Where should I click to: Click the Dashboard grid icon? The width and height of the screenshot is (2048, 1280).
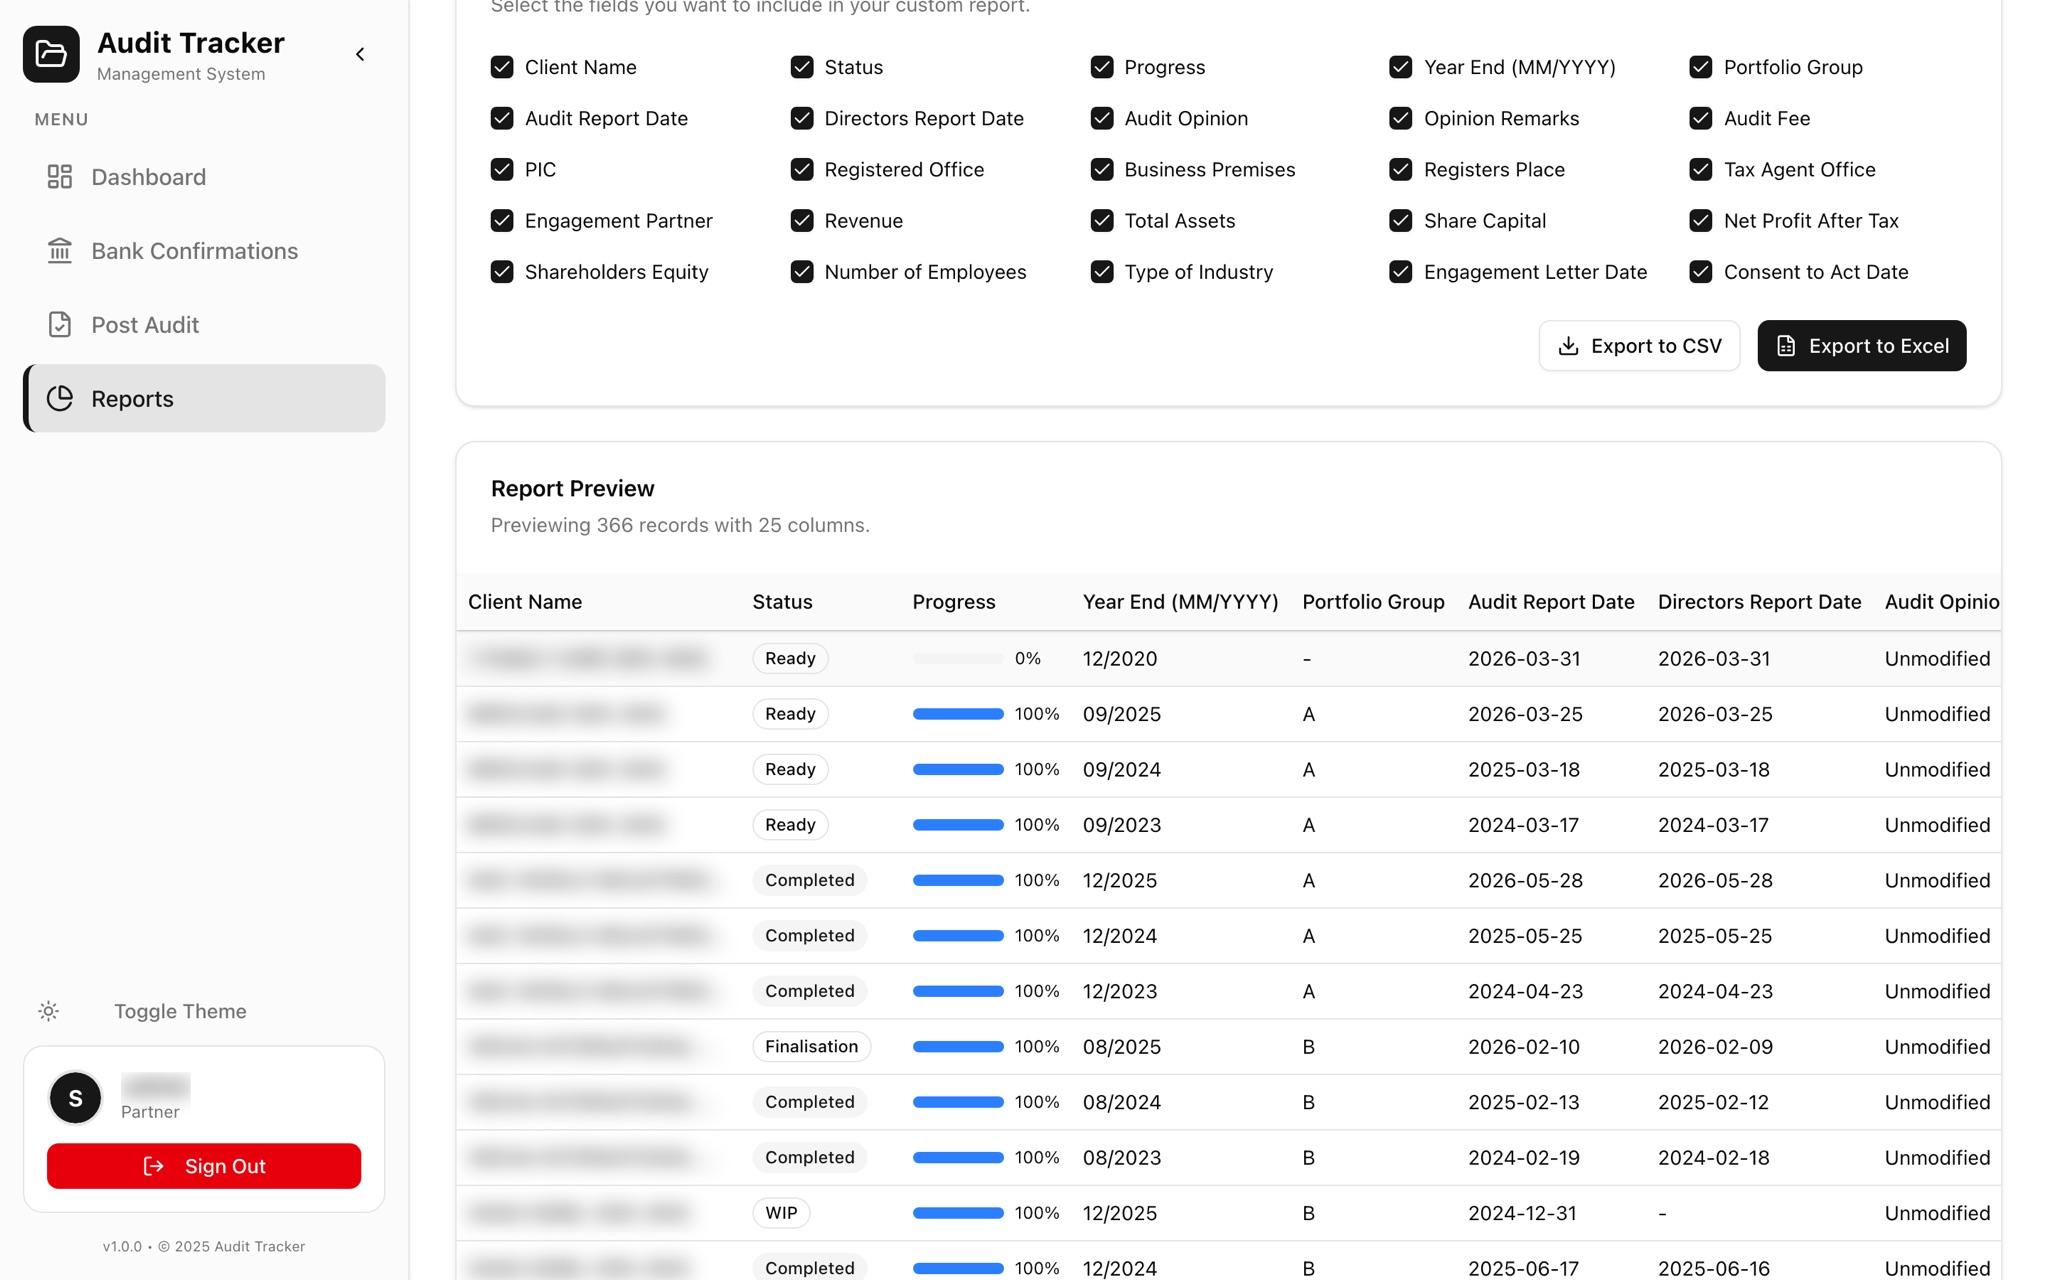coord(60,177)
